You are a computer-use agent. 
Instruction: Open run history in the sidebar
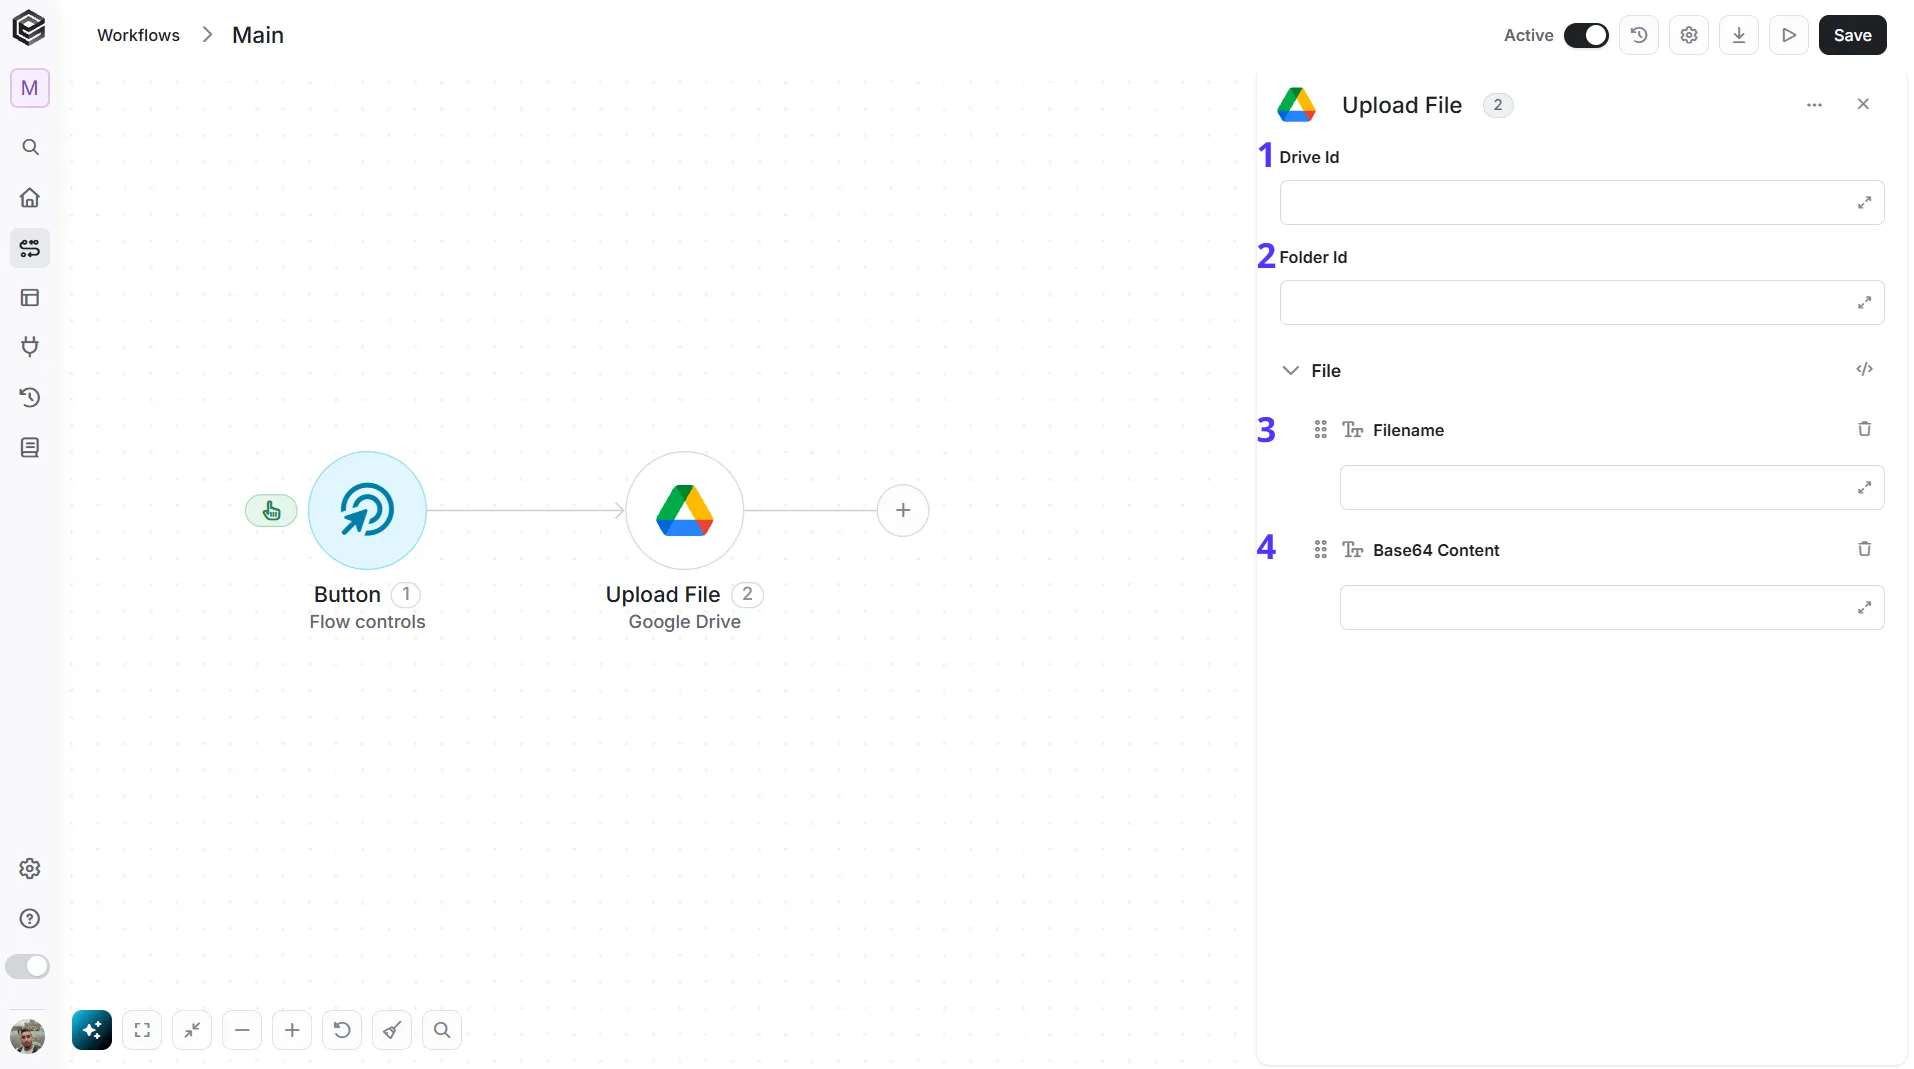tap(30, 398)
